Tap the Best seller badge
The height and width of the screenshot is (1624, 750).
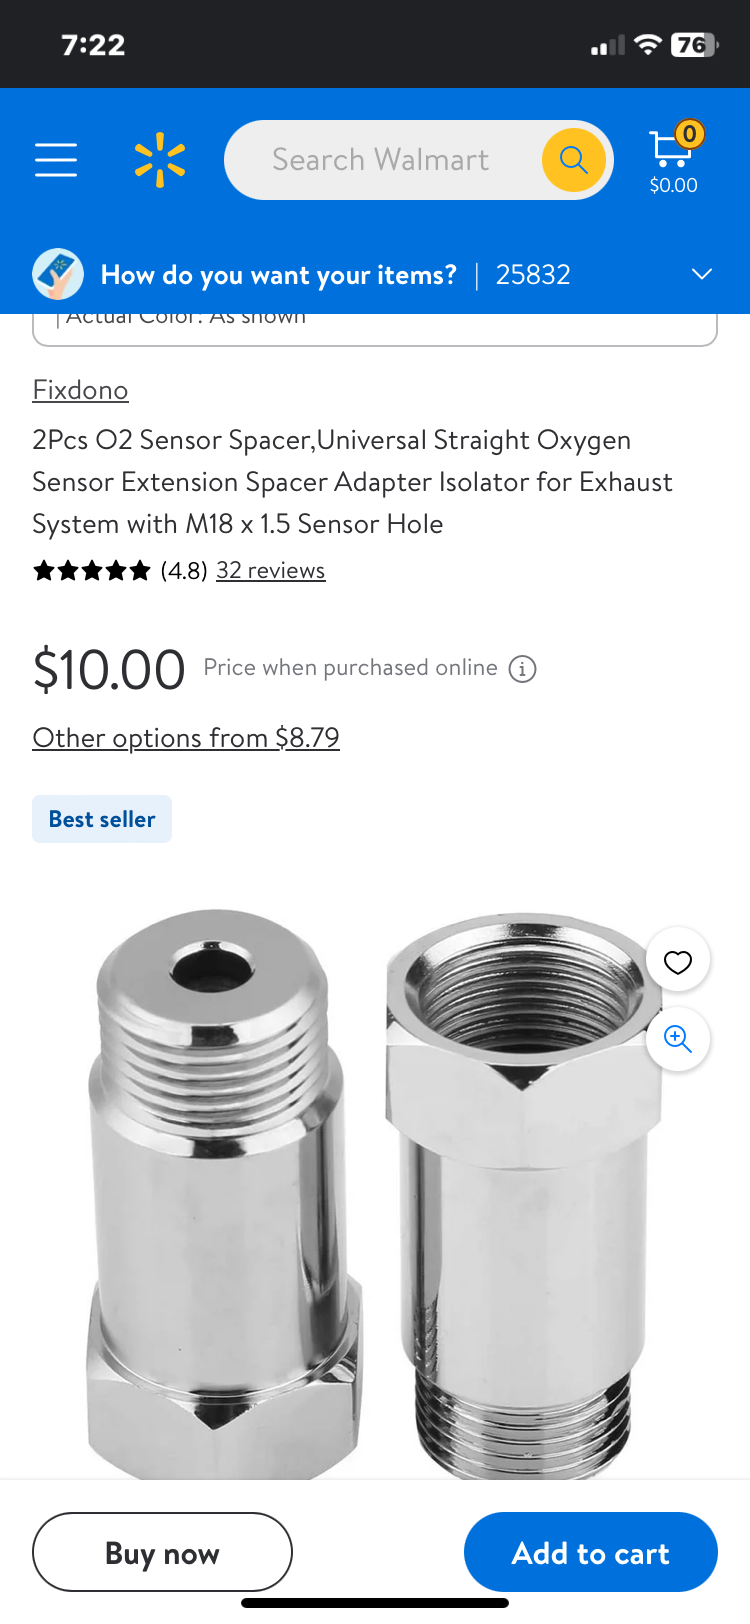pyautogui.click(x=102, y=819)
